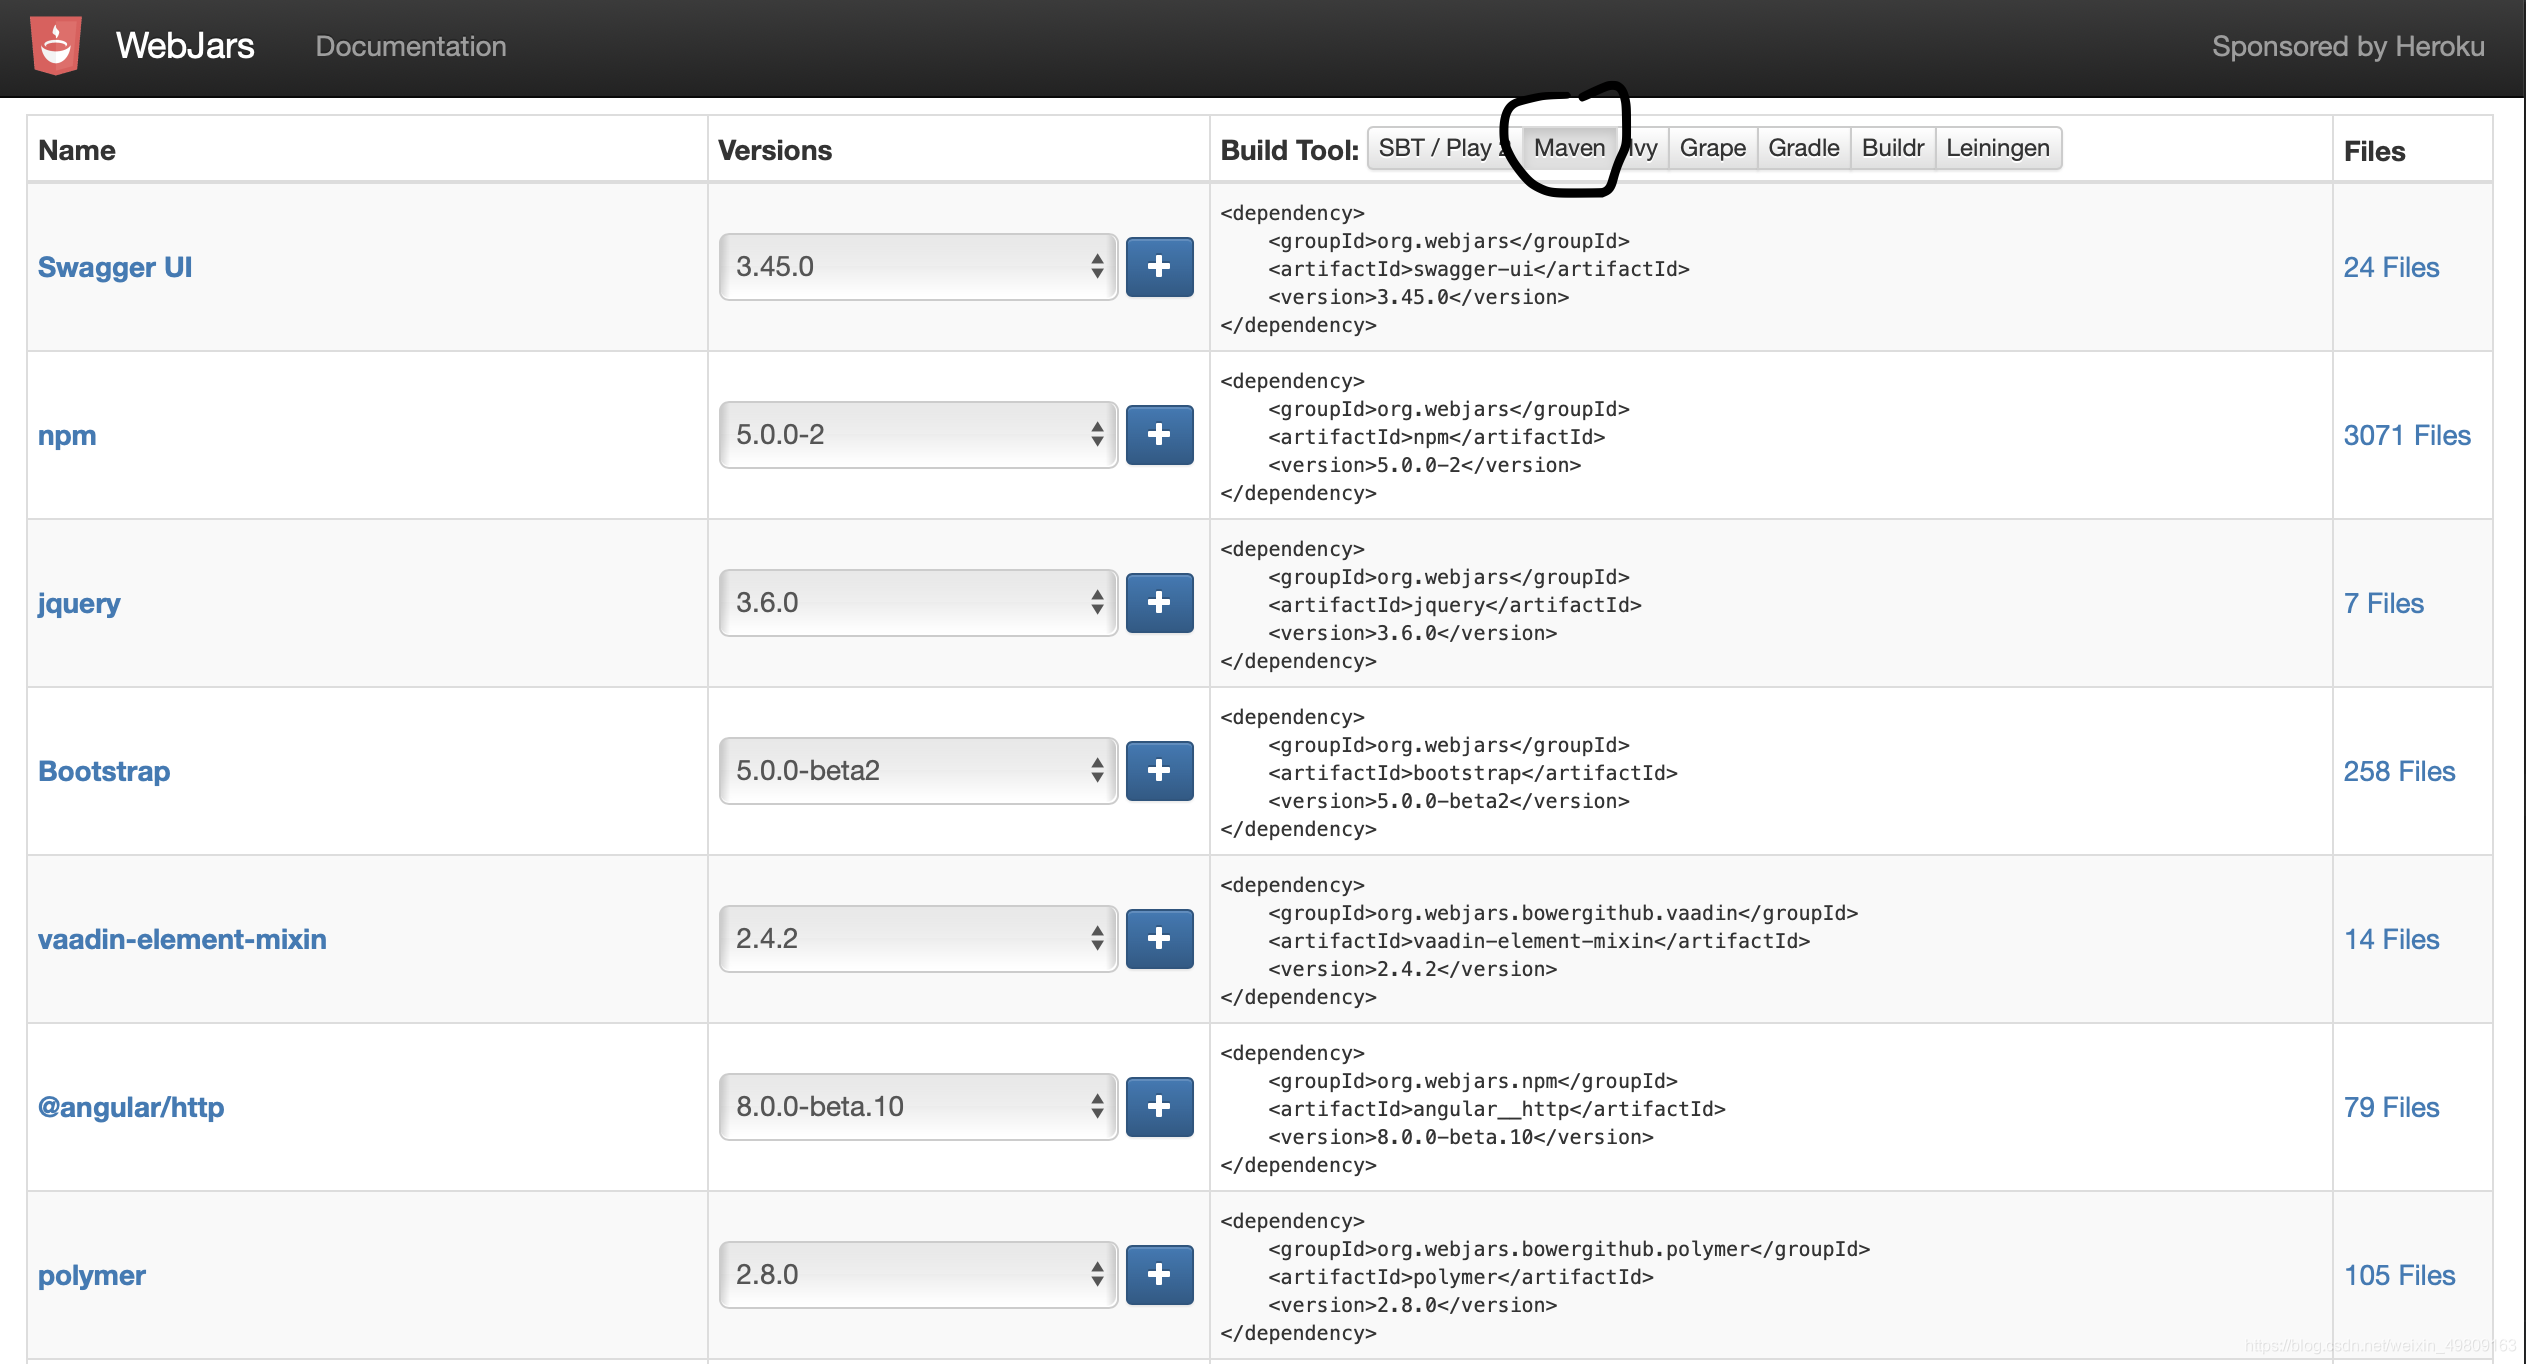Click the jquery artifactId line
The image size is (2526, 1364).
click(x=1454, y=605)
